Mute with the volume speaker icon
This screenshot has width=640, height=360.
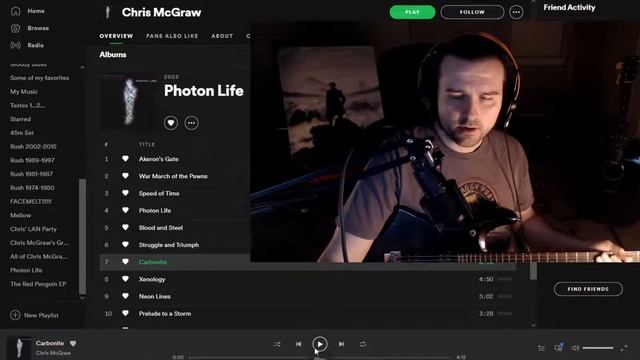575,348
